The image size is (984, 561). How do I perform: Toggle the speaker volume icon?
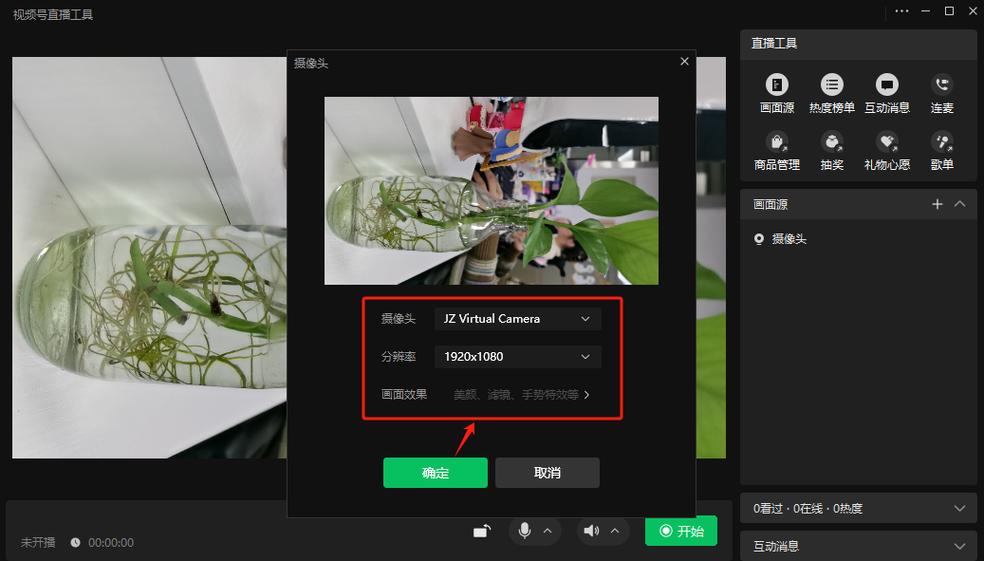[591, 531]
